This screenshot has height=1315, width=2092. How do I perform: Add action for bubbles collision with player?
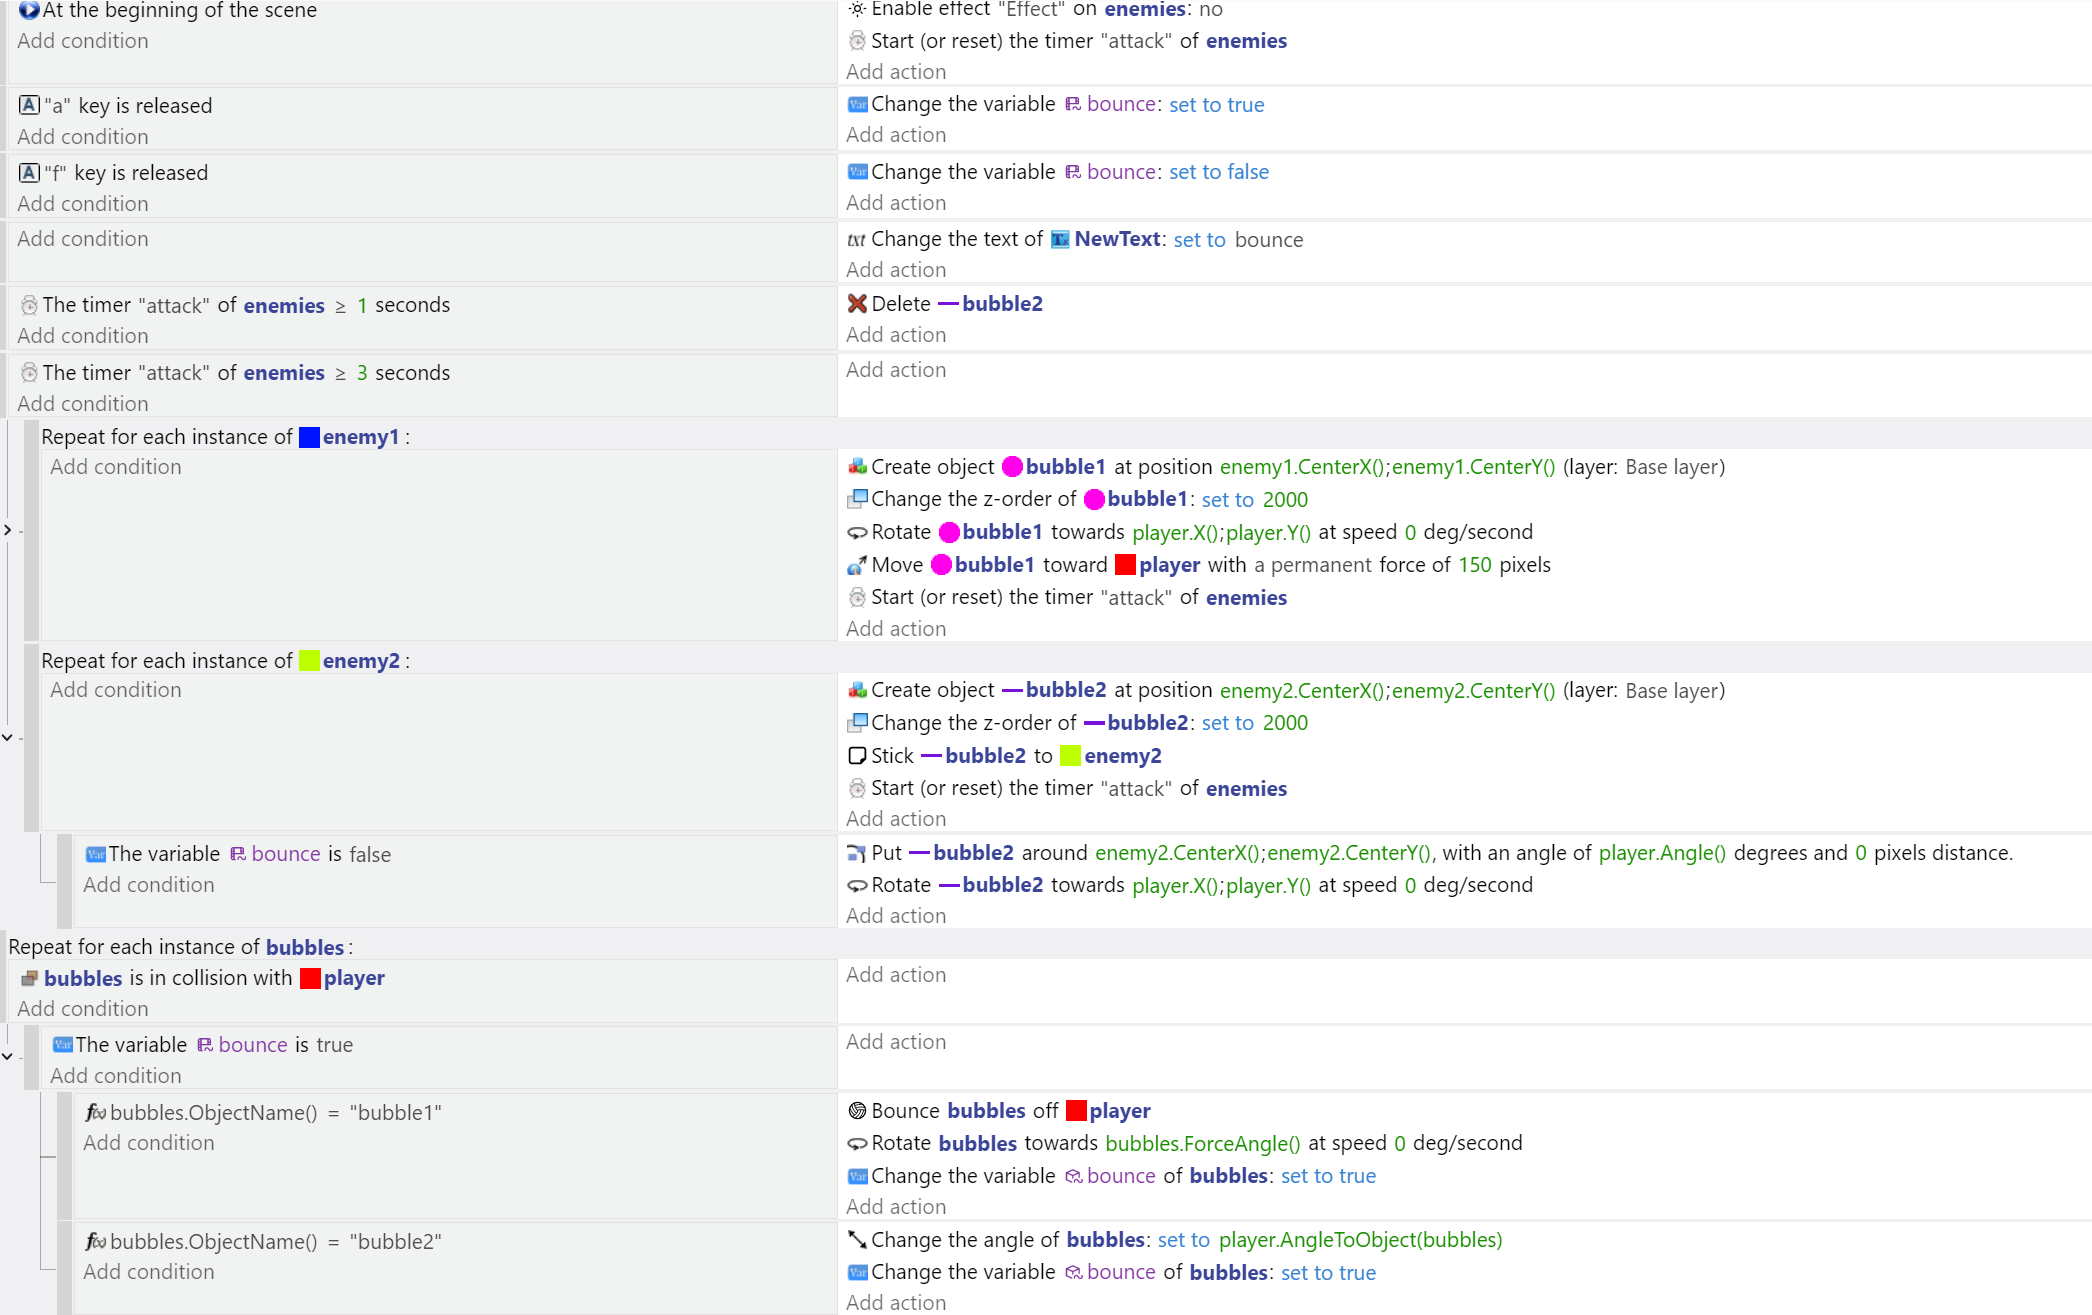pyautogui.click(x=896, y=975)
